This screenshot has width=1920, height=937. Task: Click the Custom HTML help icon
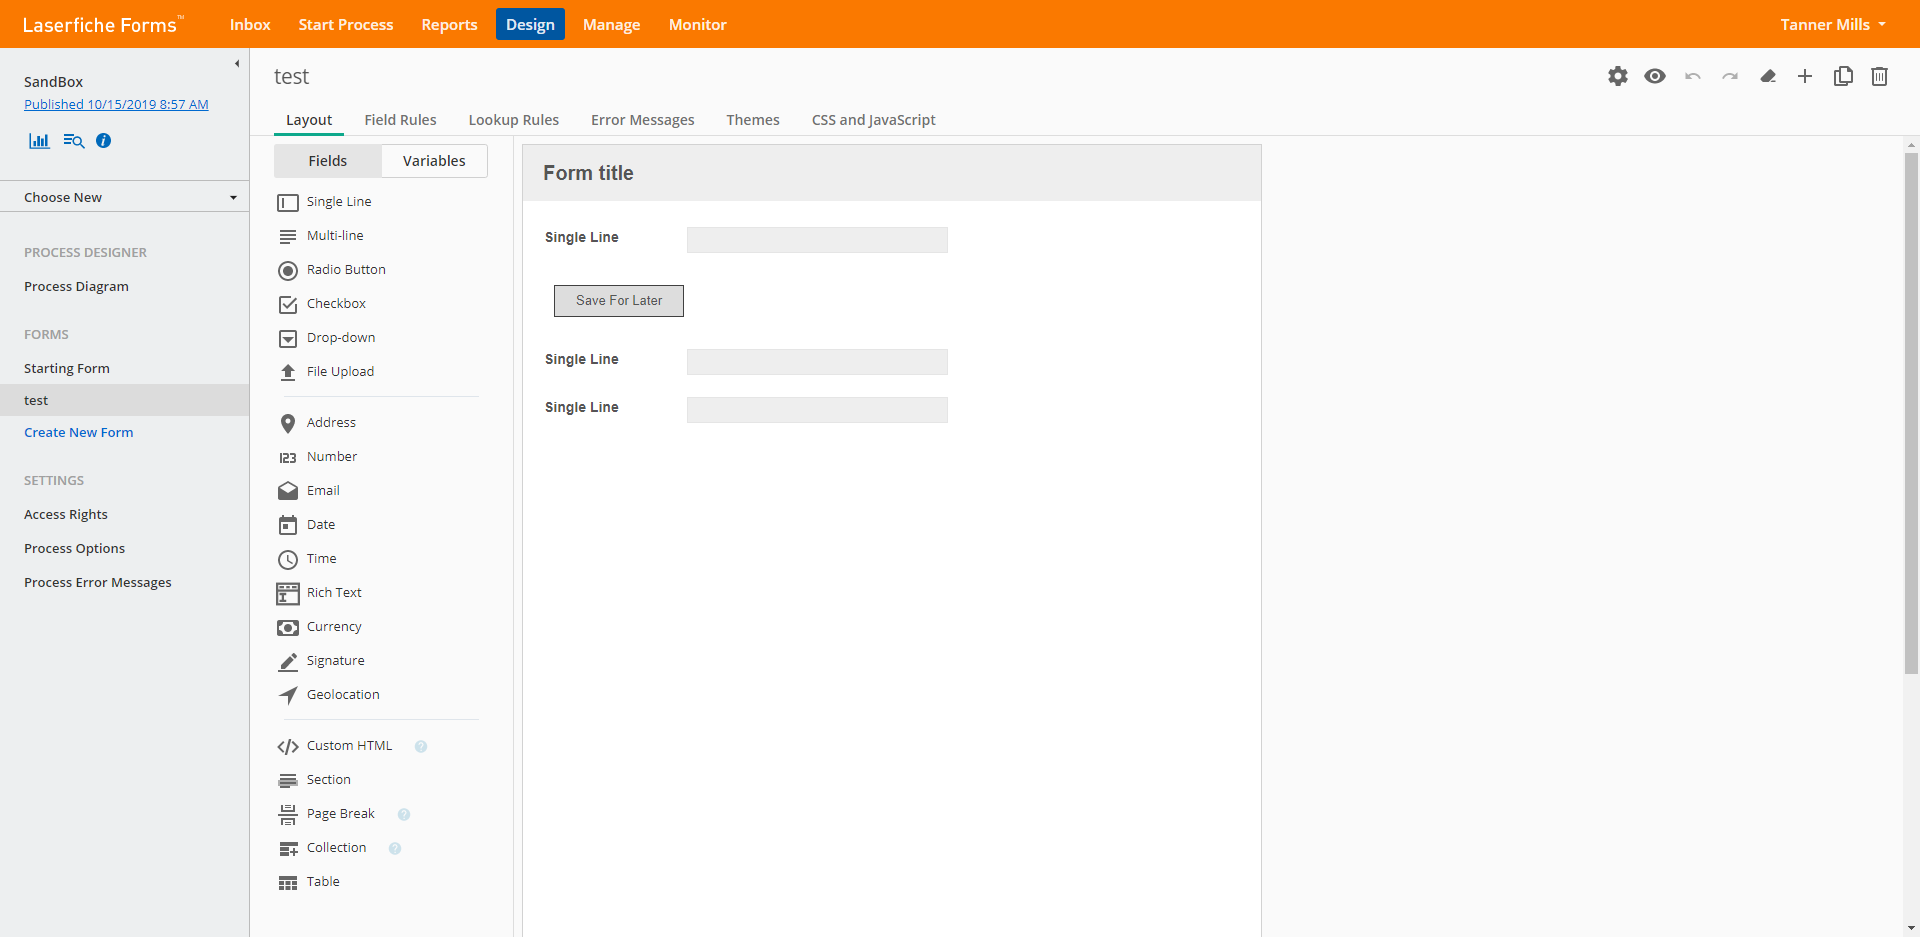[x=421, y=746]
